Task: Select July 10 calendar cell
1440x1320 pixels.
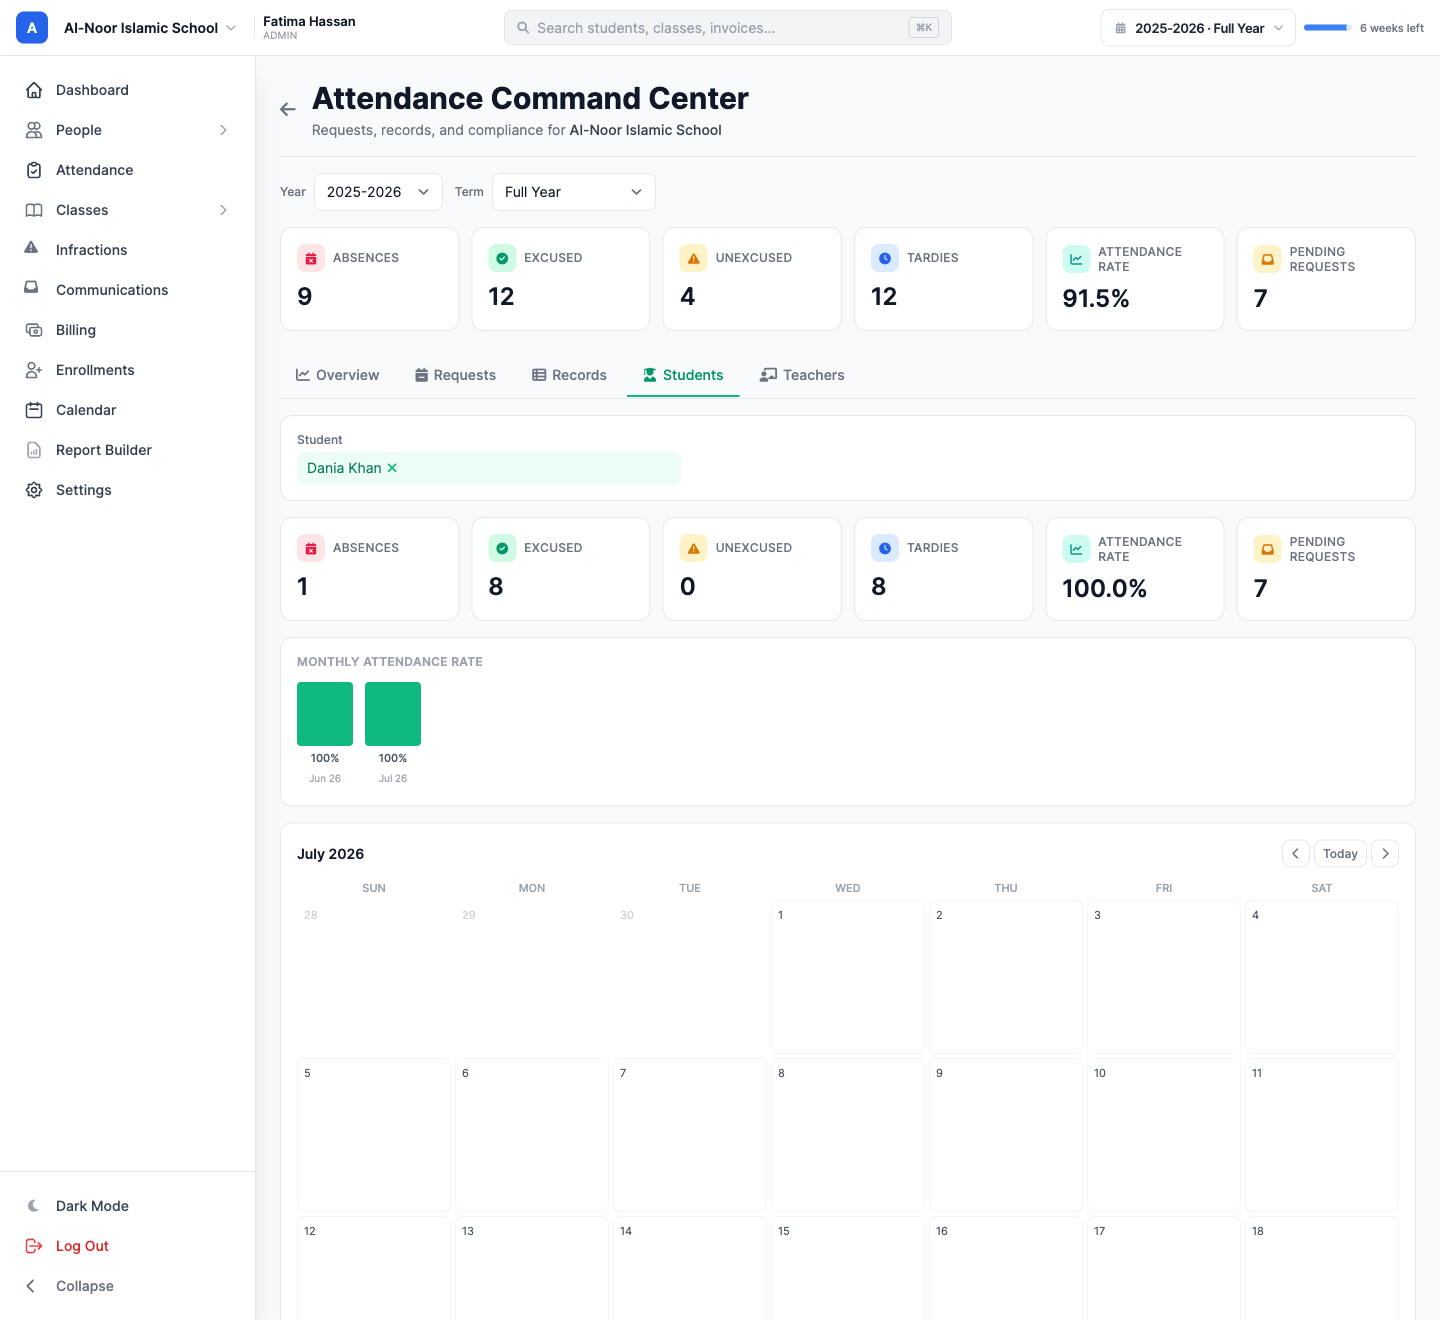Action: pyautogui.click(x=1164, y=1135)
